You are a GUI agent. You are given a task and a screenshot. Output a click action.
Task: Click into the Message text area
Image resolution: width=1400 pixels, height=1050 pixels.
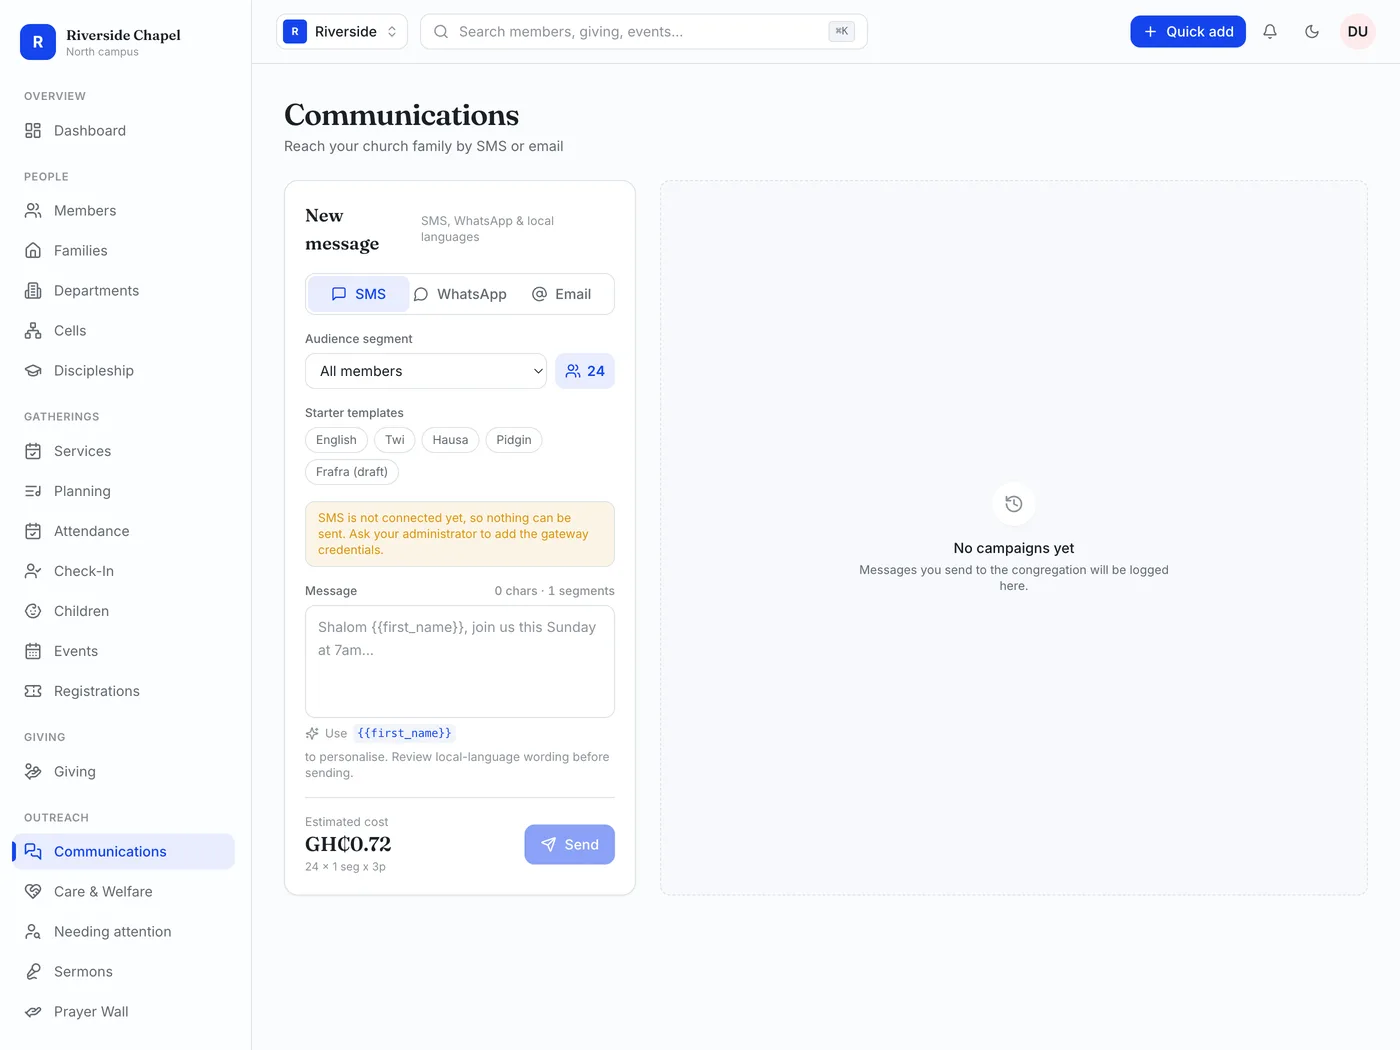click(x=460, y=661)
